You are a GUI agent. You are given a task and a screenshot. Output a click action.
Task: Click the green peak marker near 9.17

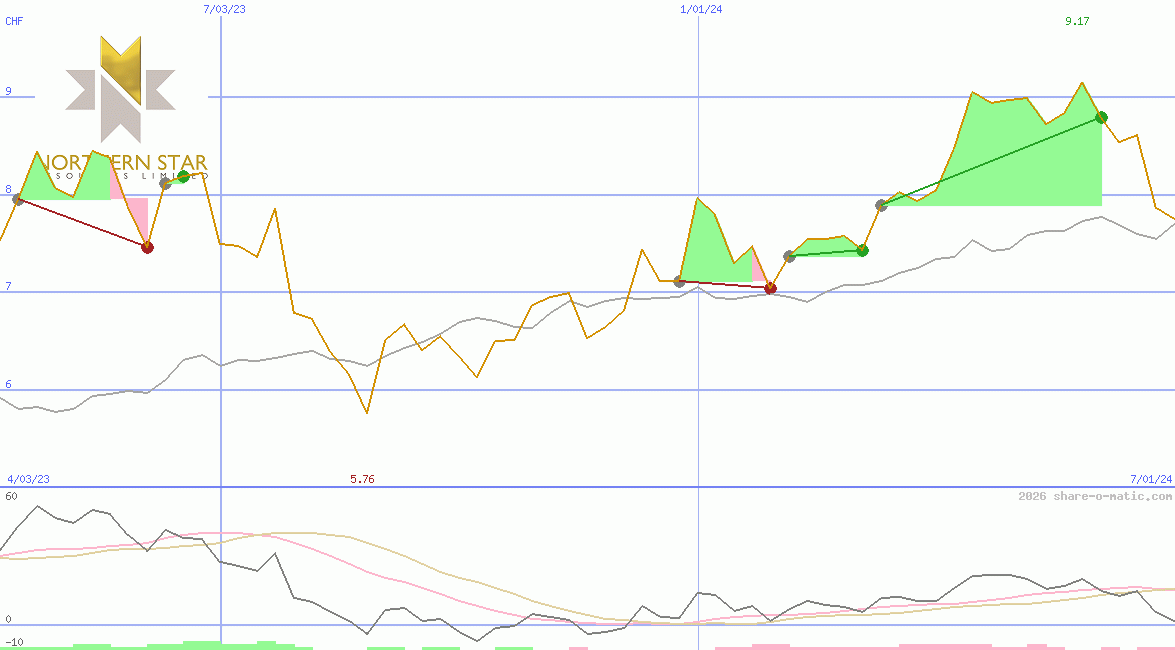[1101, 117]
